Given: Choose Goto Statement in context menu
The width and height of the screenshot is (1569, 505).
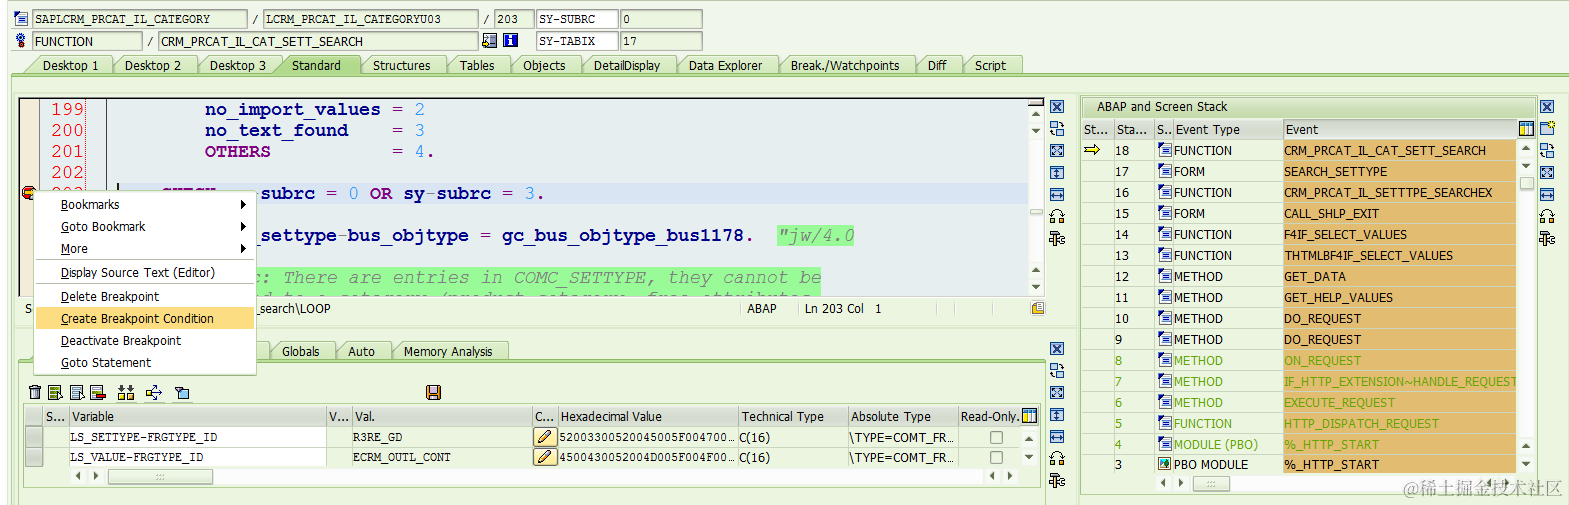Looking at the screenshot, I should click(146, 363).
